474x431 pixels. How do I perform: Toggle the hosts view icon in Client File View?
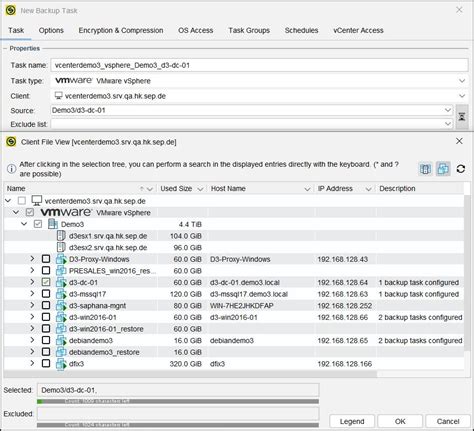(x=425, y=169)
